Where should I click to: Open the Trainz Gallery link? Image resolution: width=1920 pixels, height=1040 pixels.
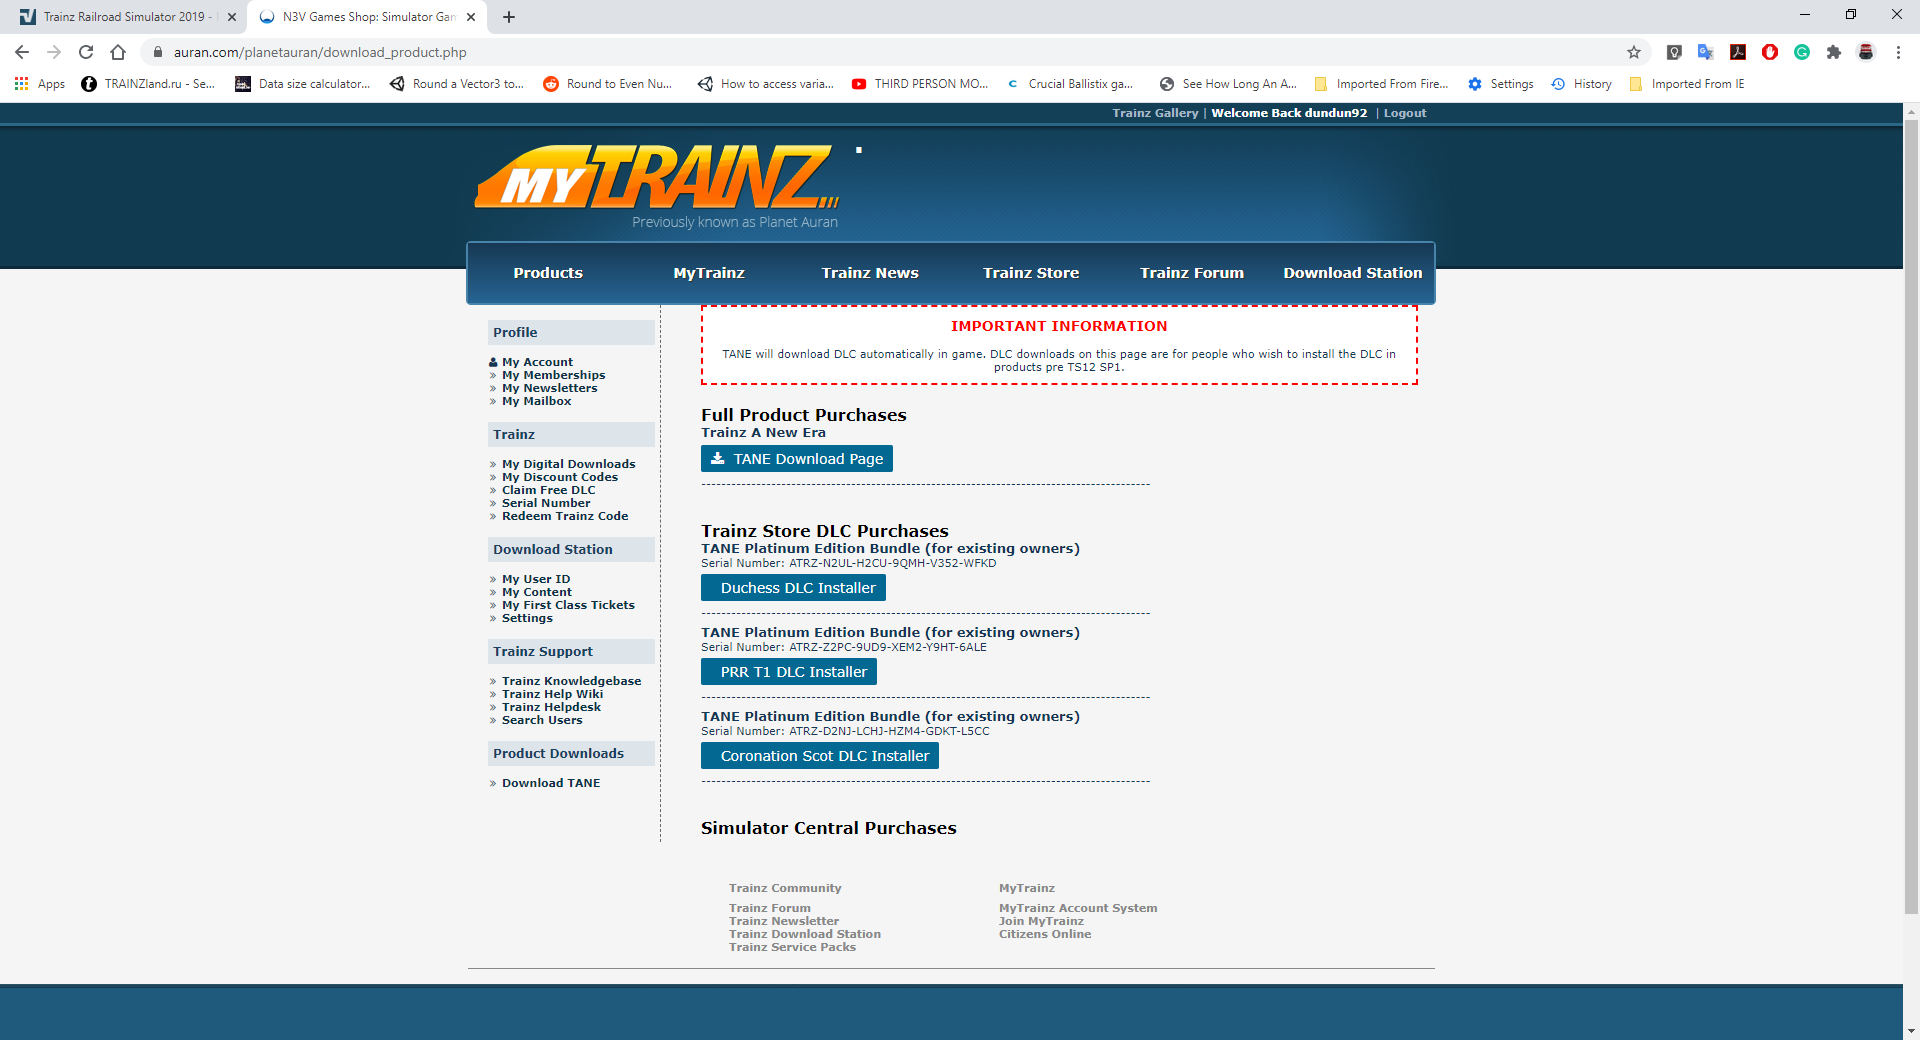click(x=1155, y=113)
